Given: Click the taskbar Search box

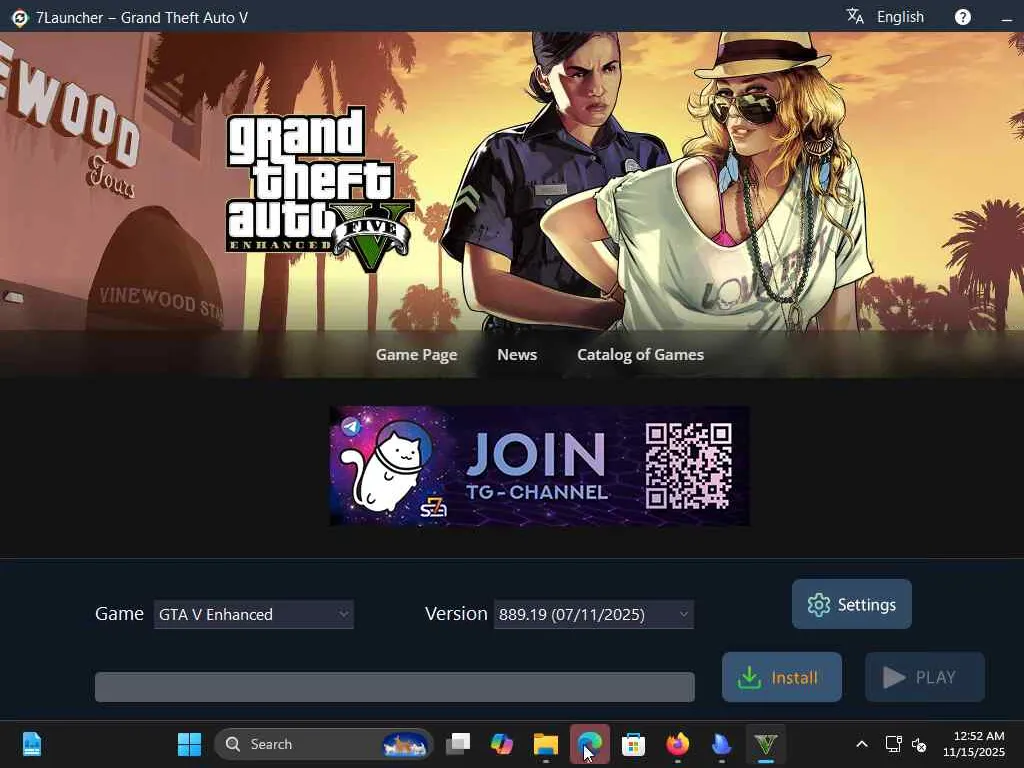Looking at the screenshot, I should (x=323, y=744).
